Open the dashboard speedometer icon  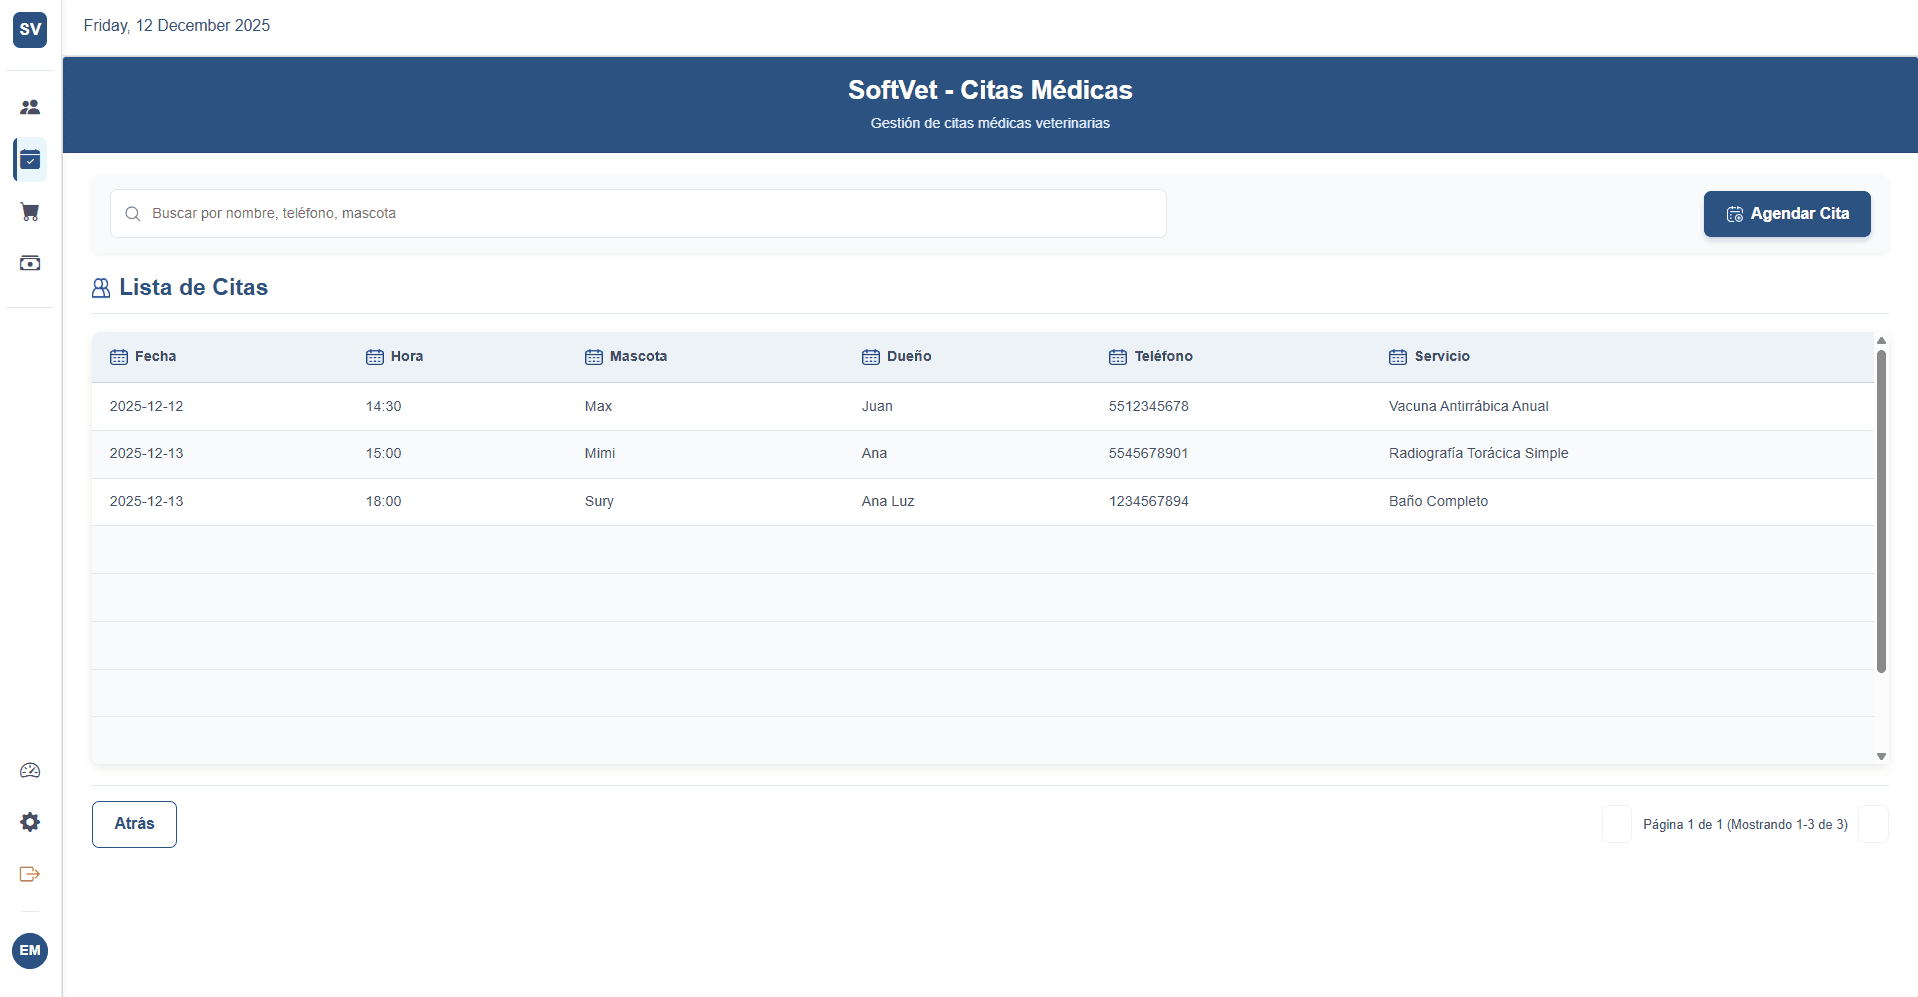pos(29,770)
